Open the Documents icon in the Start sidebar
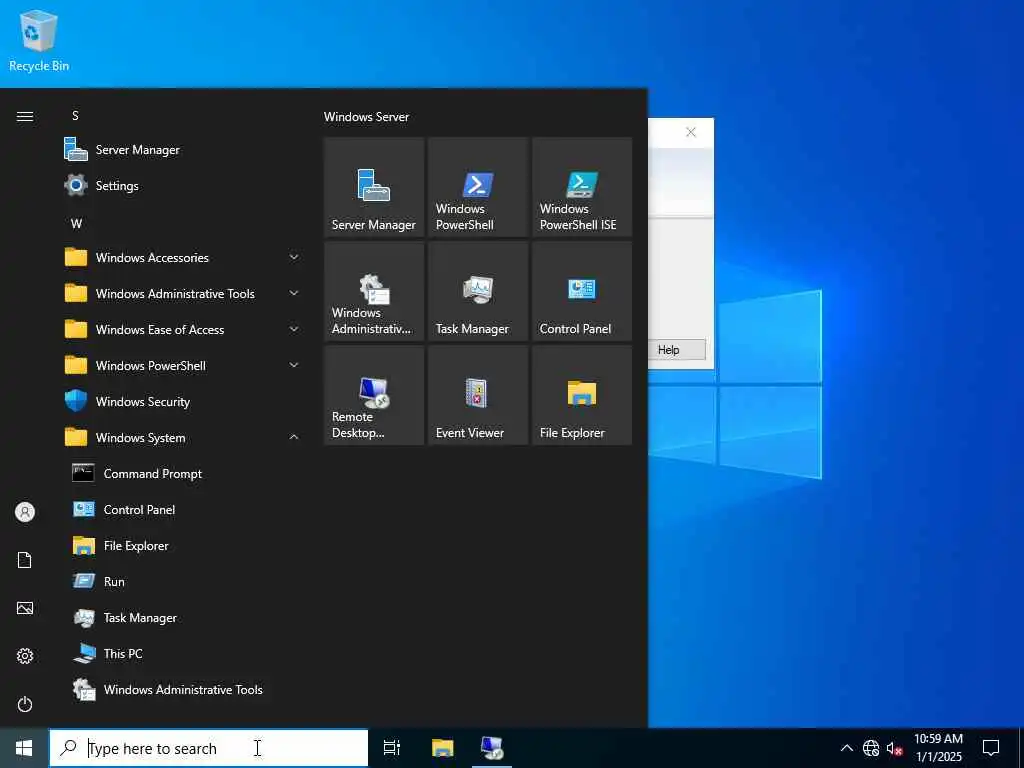The height and width of the screenshot is (768, 1024). (x=25, y=560)
